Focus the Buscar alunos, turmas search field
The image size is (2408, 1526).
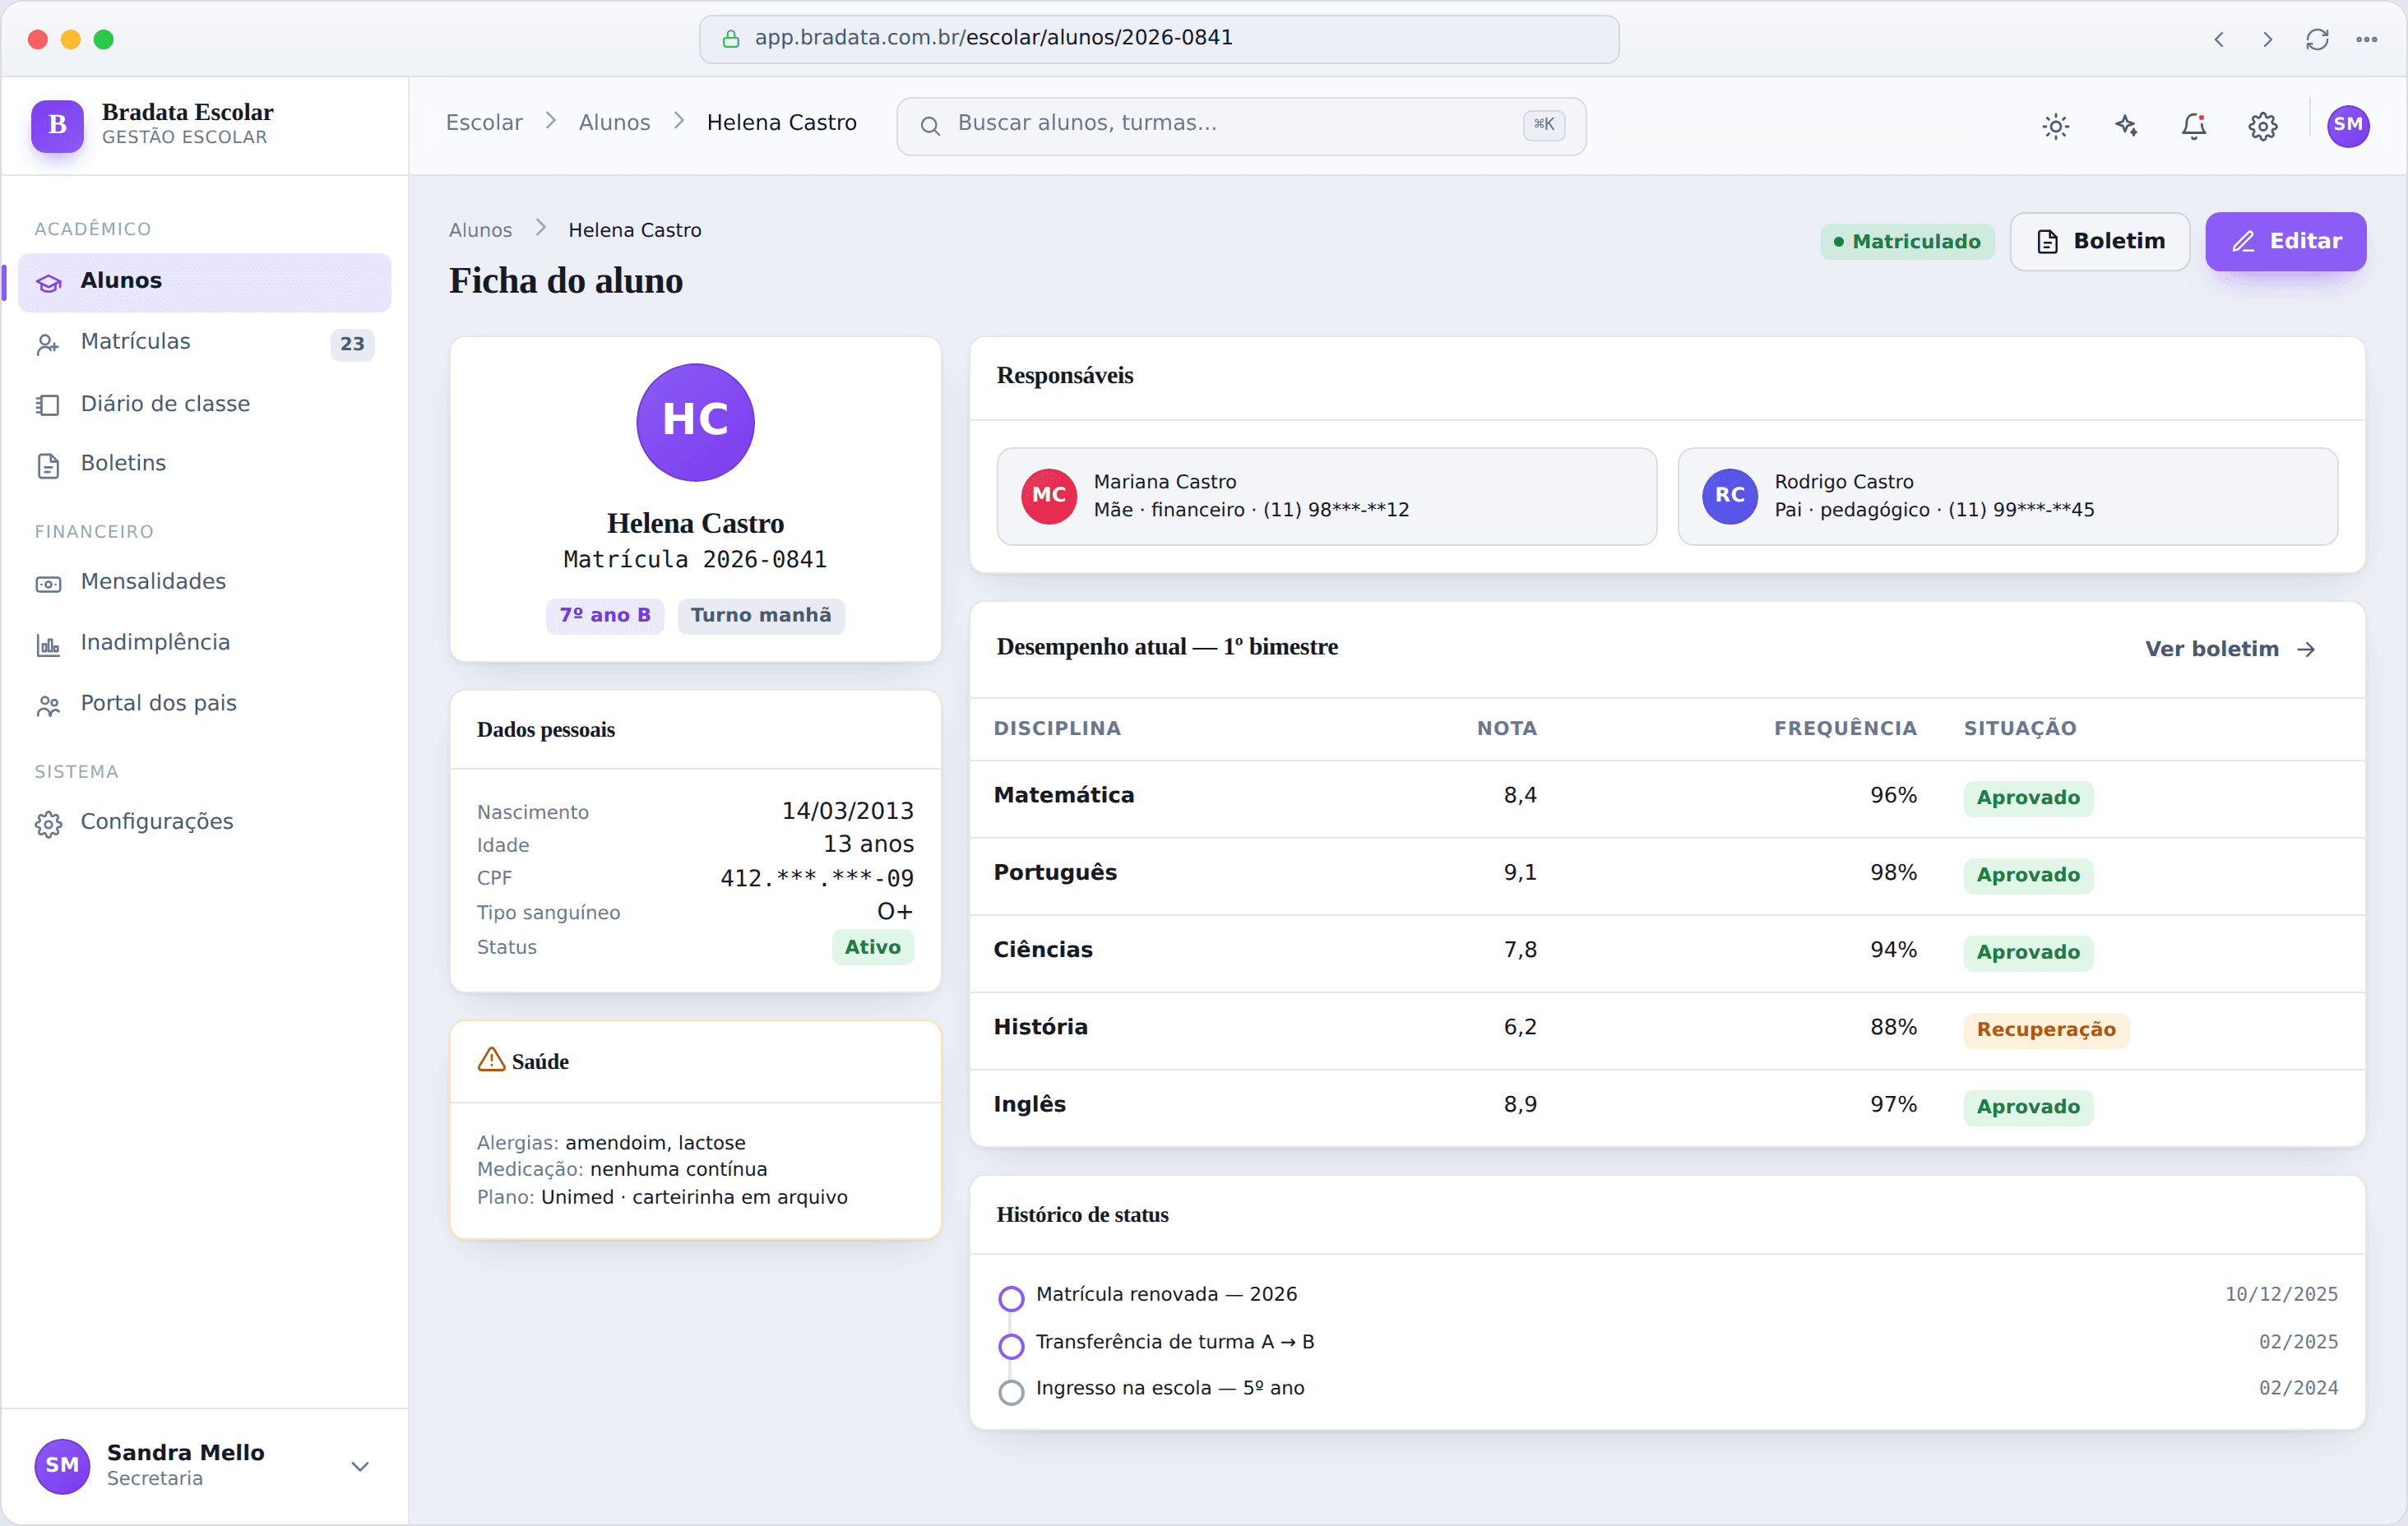point(1241,126)
